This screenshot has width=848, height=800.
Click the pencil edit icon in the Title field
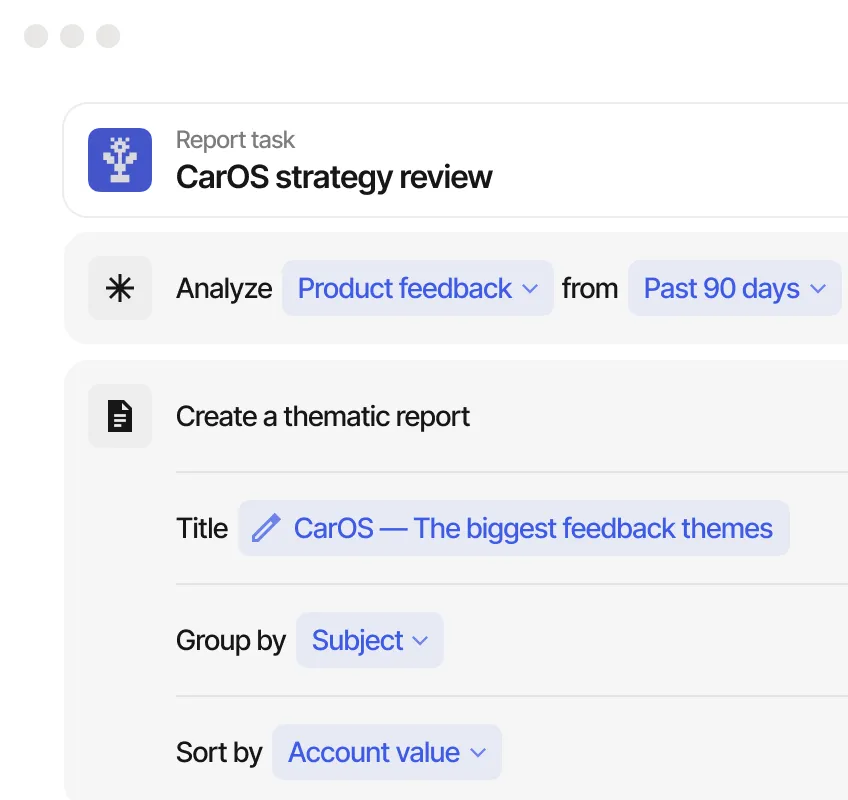click(266, 528)
